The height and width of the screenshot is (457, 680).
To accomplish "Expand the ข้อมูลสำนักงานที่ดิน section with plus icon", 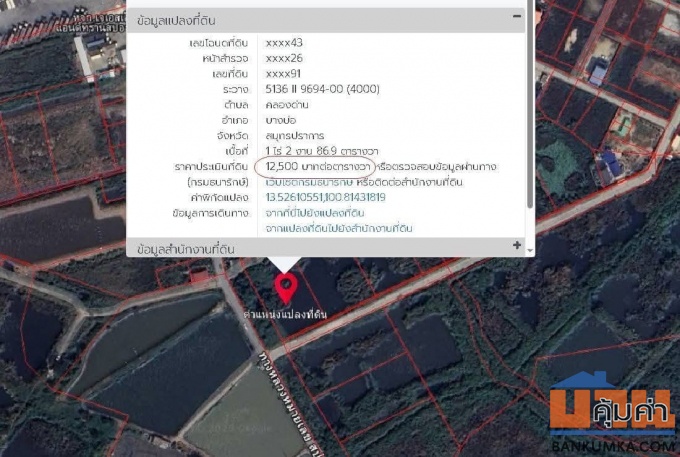I will click(516, 245).
